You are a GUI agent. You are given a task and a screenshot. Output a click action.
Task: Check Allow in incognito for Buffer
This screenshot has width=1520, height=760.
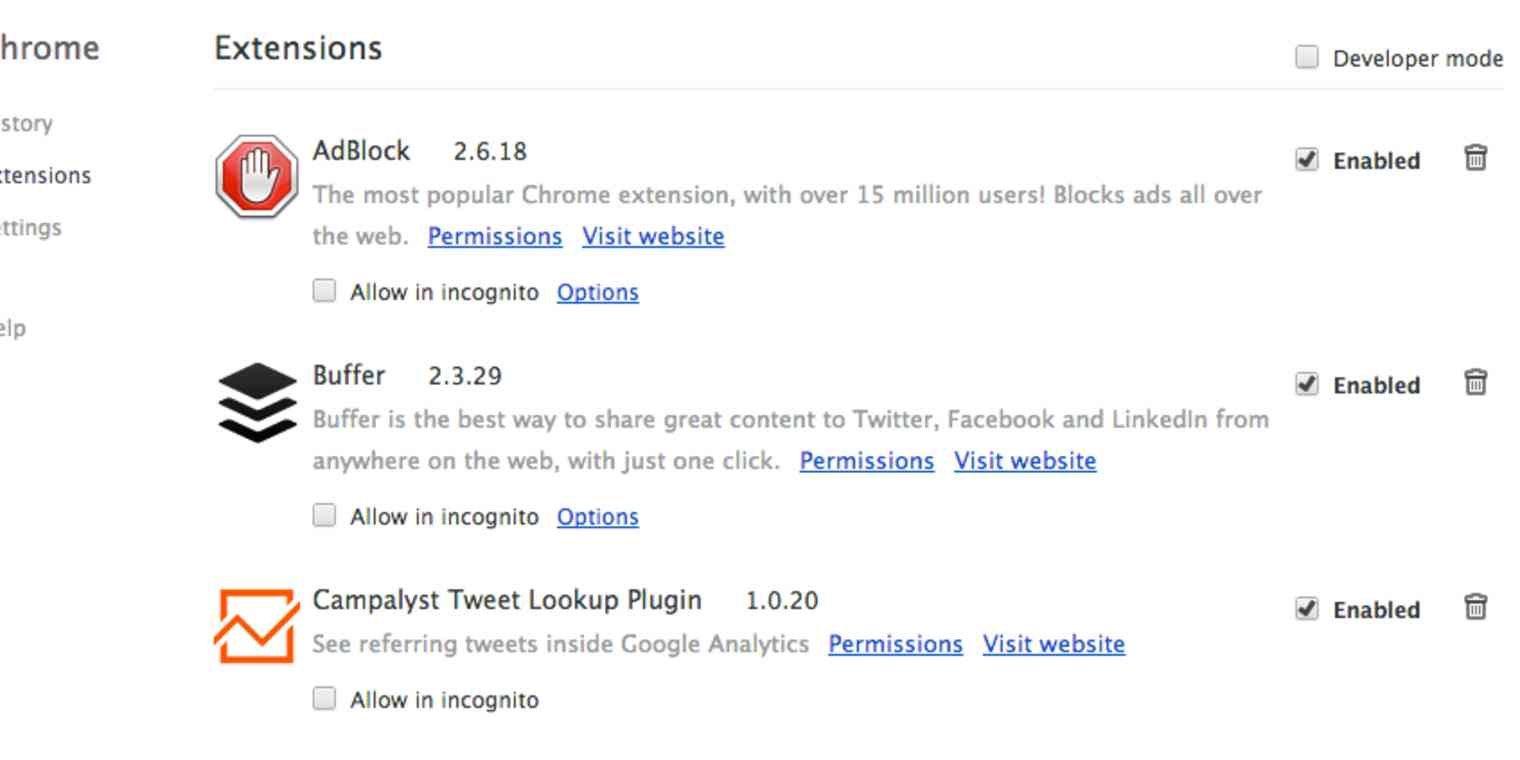pyautogui.click(x=323, y=514)
